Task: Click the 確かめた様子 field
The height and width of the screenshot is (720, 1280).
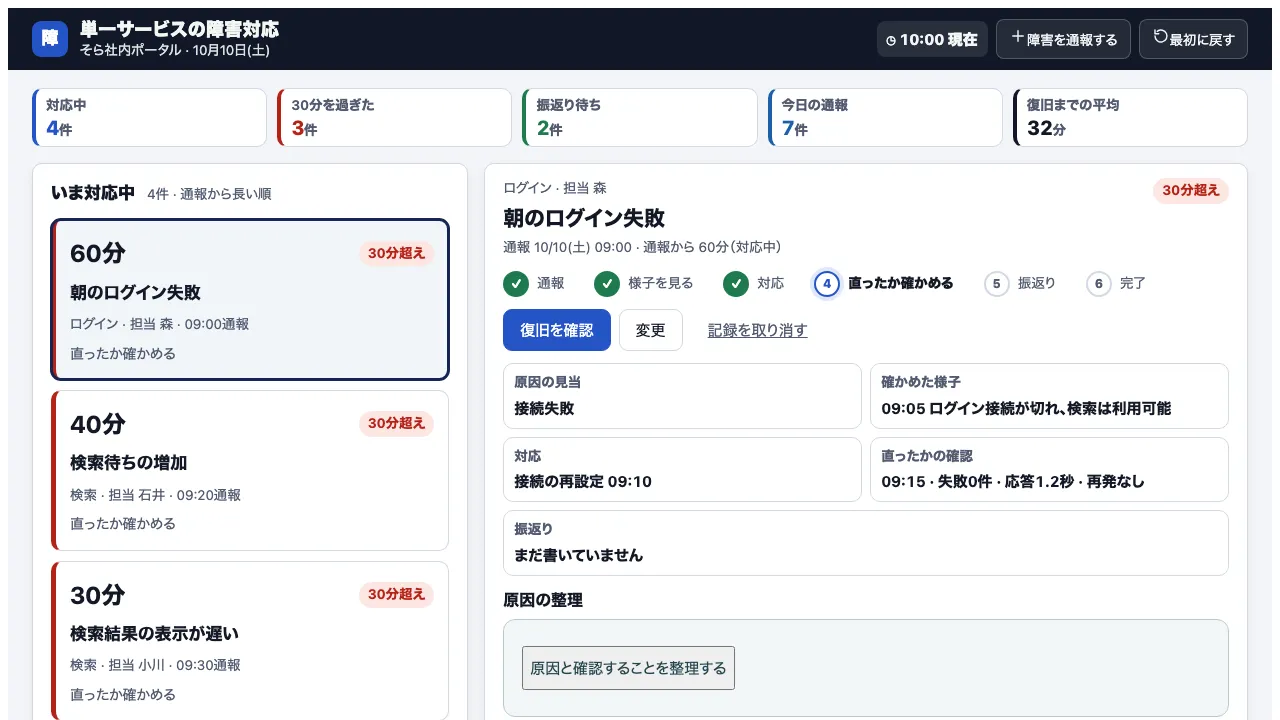Action: coord(1049,396)
